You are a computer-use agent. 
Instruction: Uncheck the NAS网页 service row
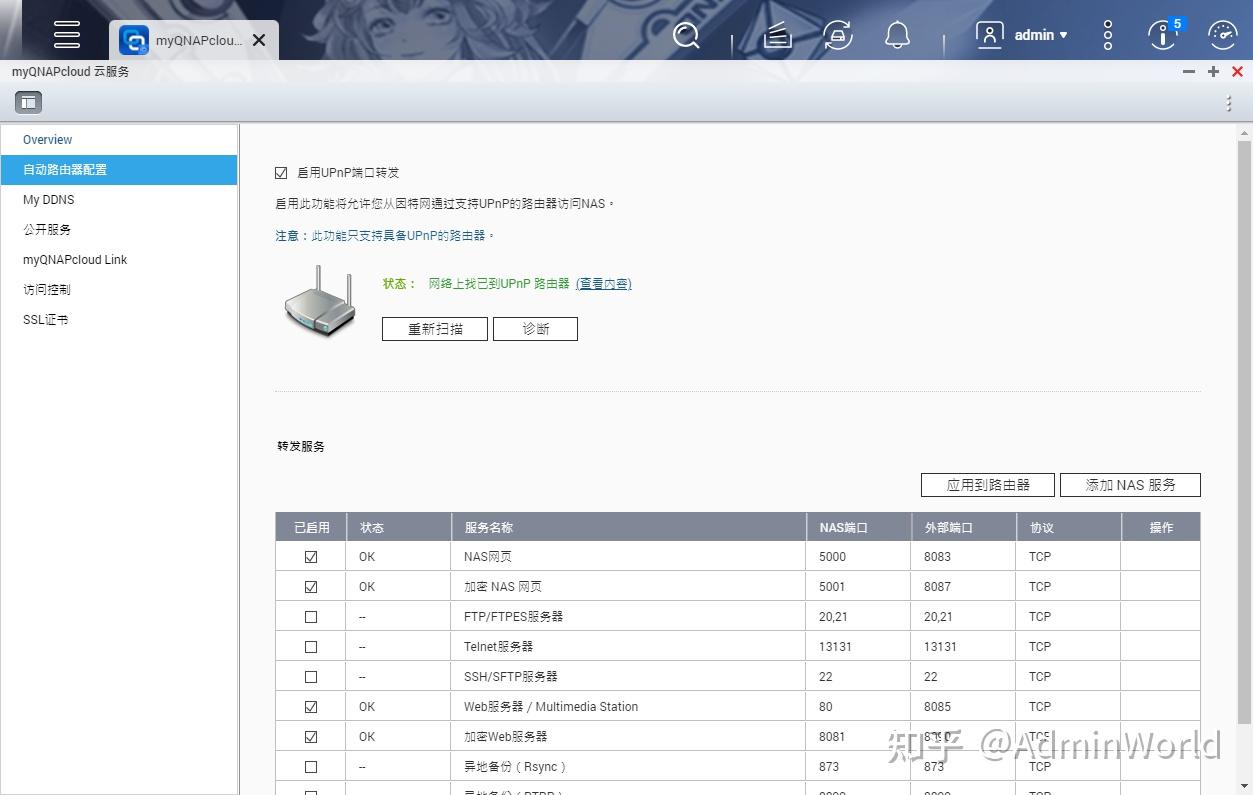310,556
